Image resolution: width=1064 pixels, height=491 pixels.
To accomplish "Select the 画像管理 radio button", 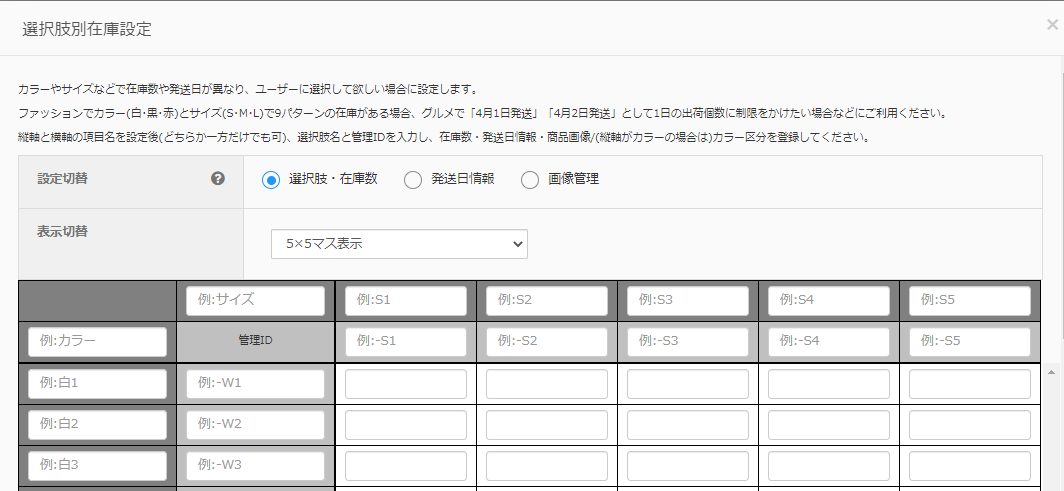I will 530,180.
